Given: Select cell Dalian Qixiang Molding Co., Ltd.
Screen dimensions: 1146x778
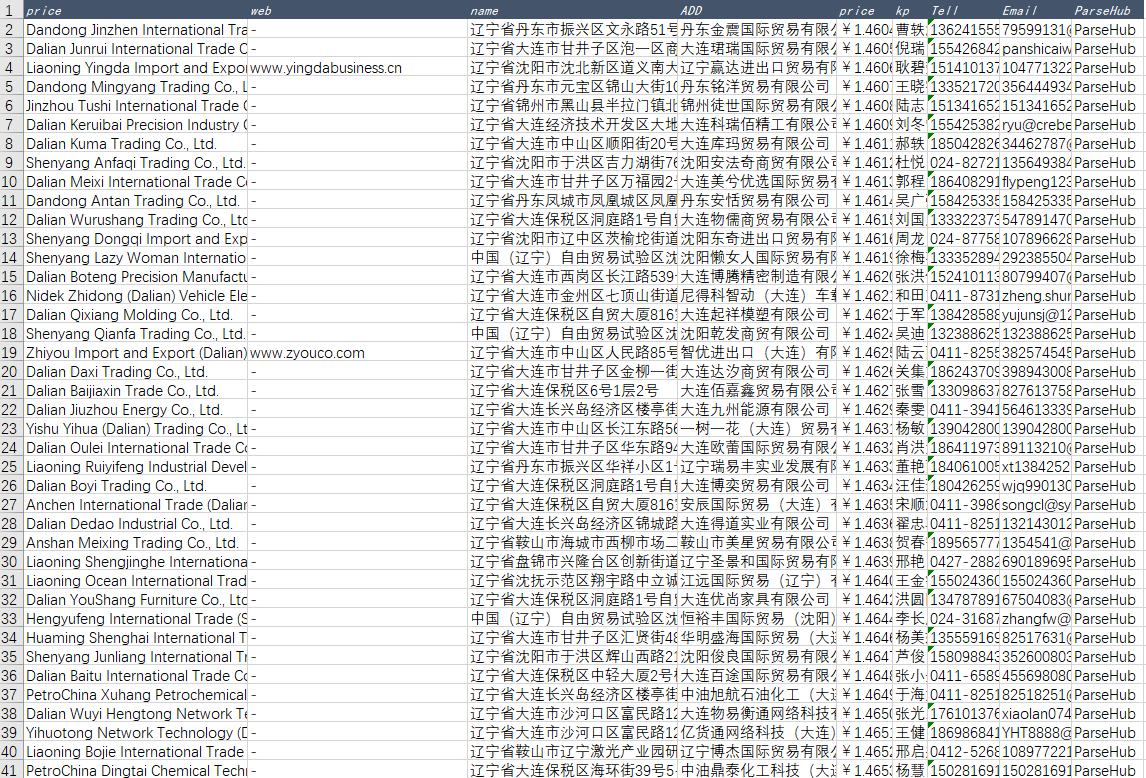Looking at the screenshot, I should [136, 315].
